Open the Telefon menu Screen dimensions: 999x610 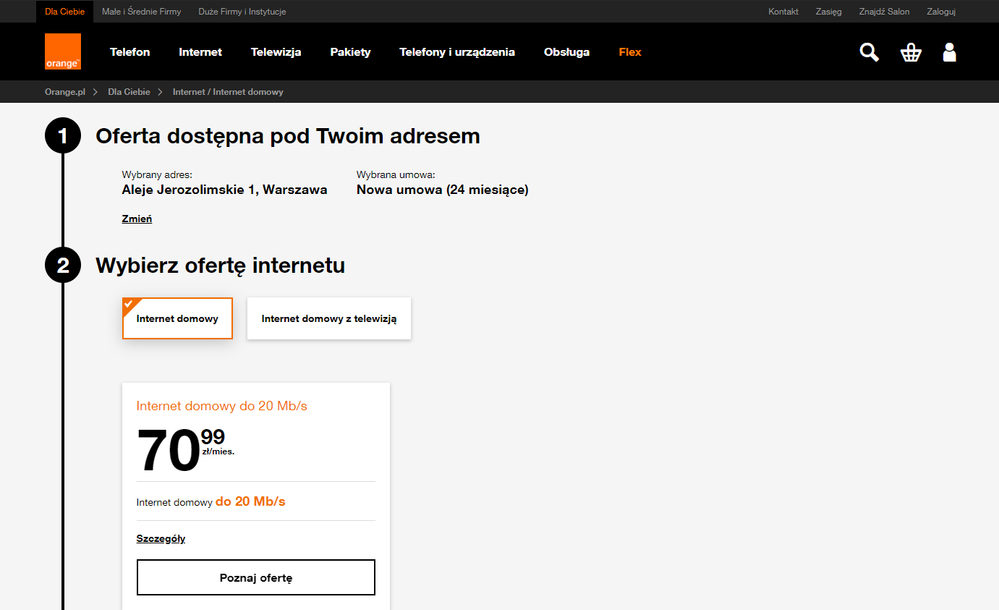coord(130,52)
